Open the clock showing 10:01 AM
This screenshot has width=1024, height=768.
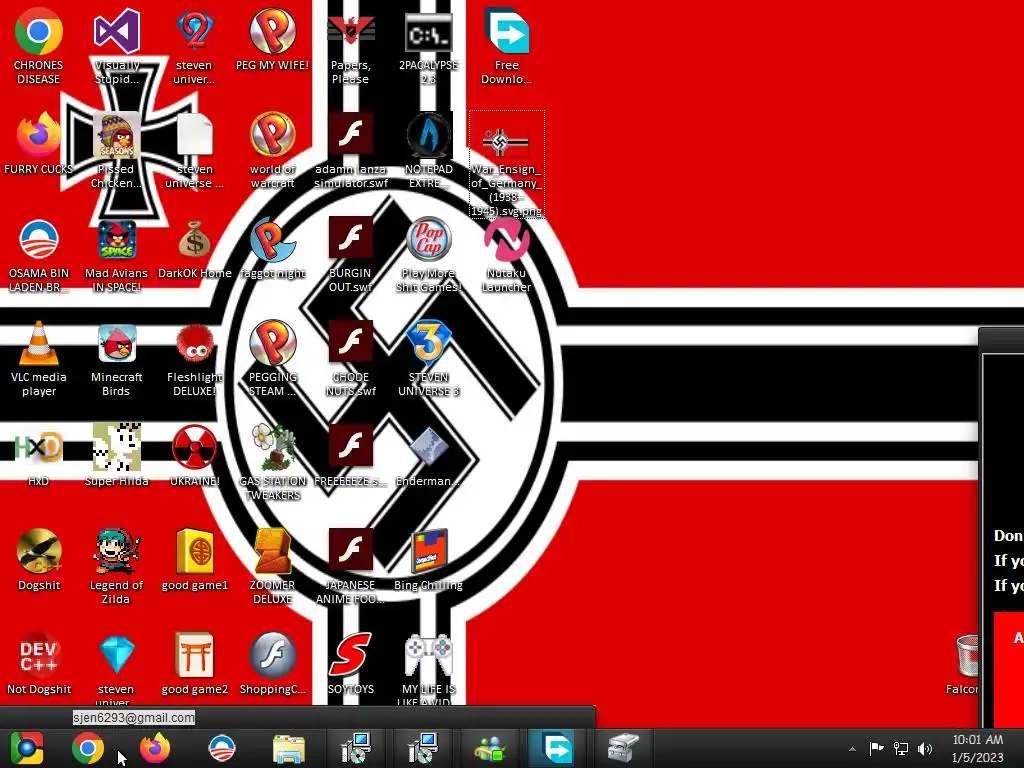[x=978, y=748]
